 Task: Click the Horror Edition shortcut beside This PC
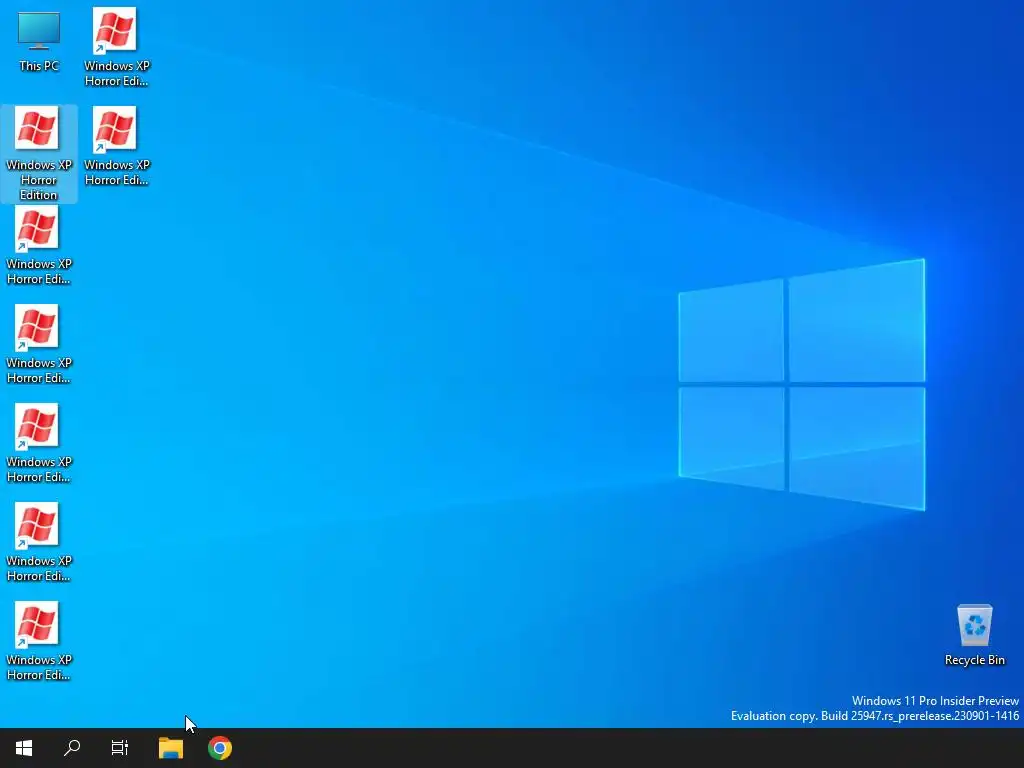pyautogui.click(x=116, y=47)
